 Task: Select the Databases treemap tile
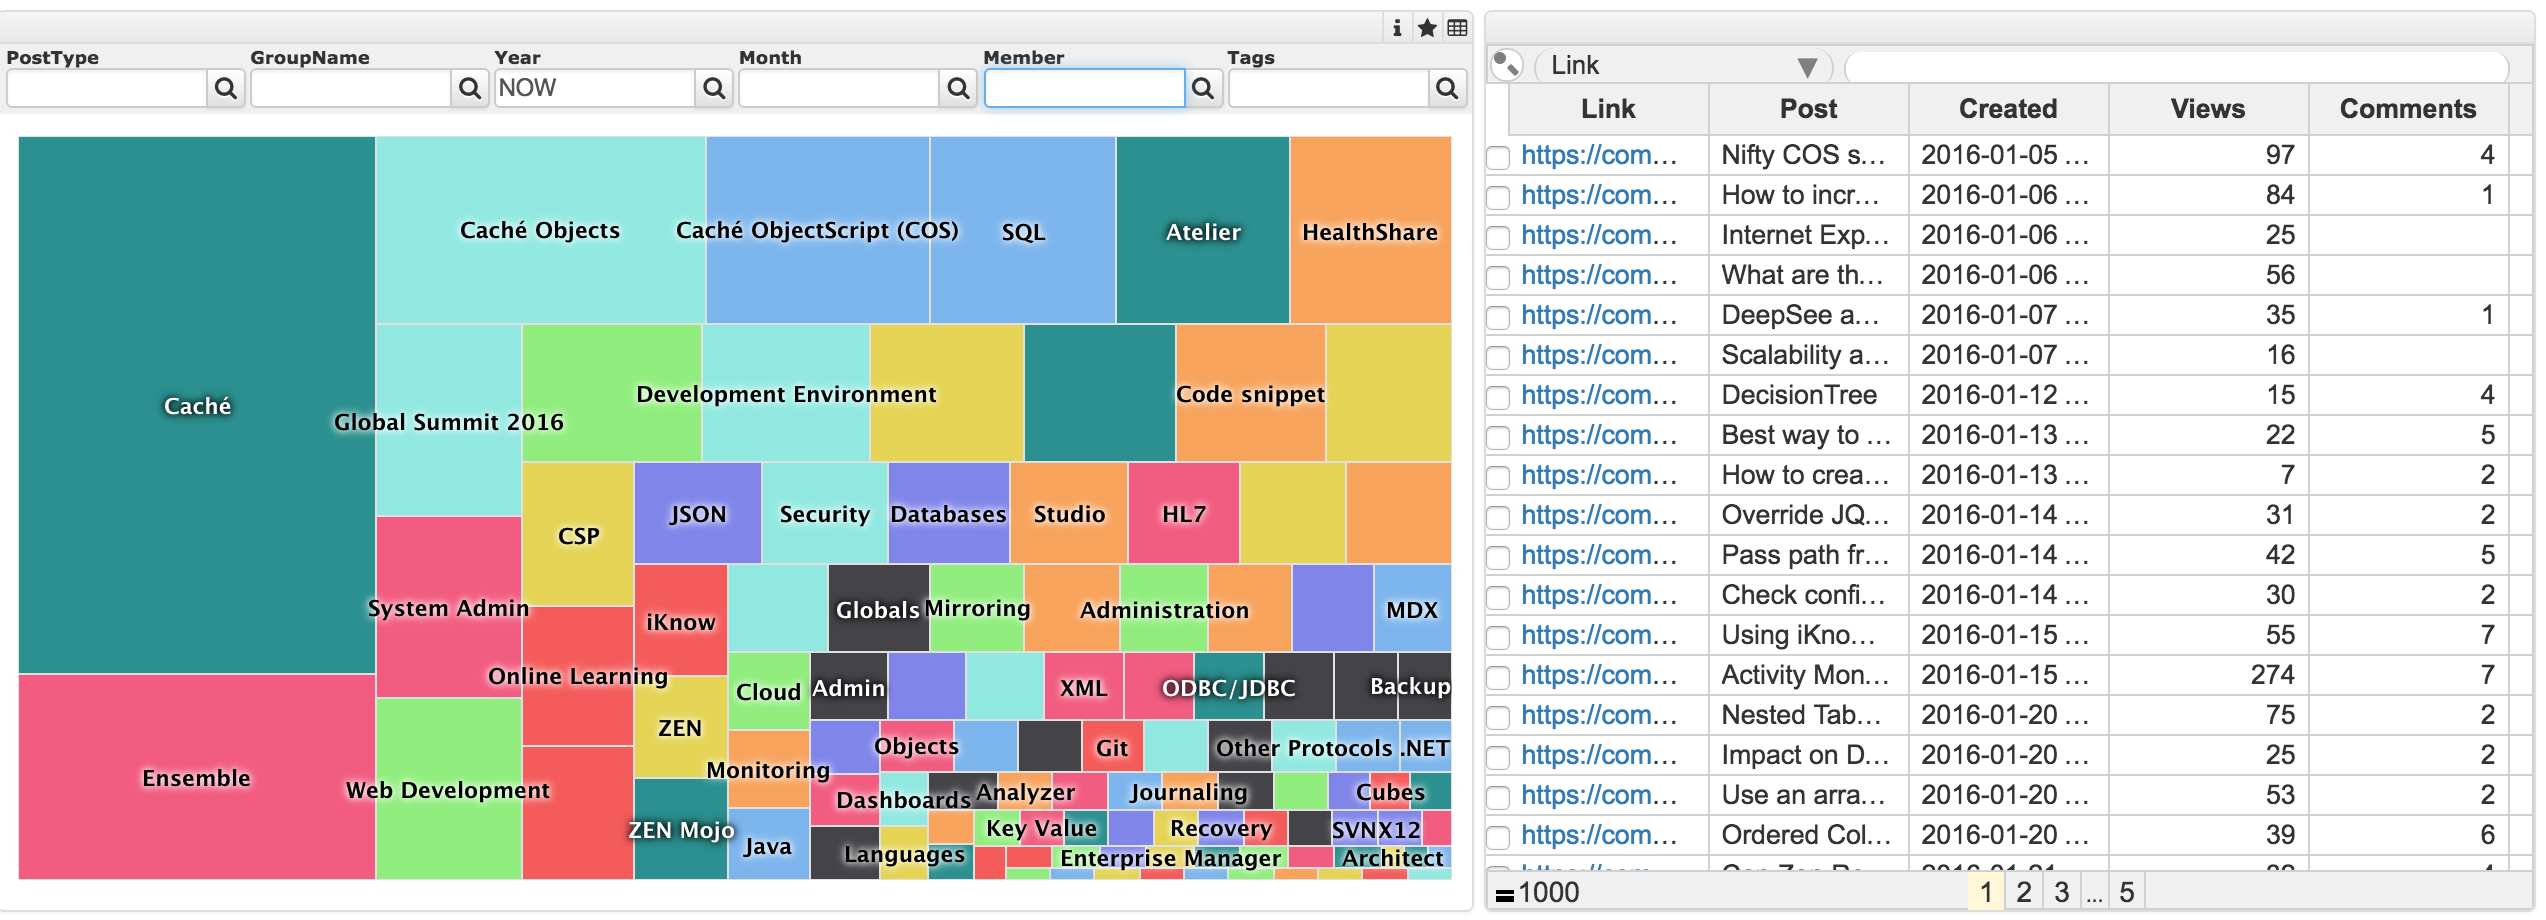948,513
